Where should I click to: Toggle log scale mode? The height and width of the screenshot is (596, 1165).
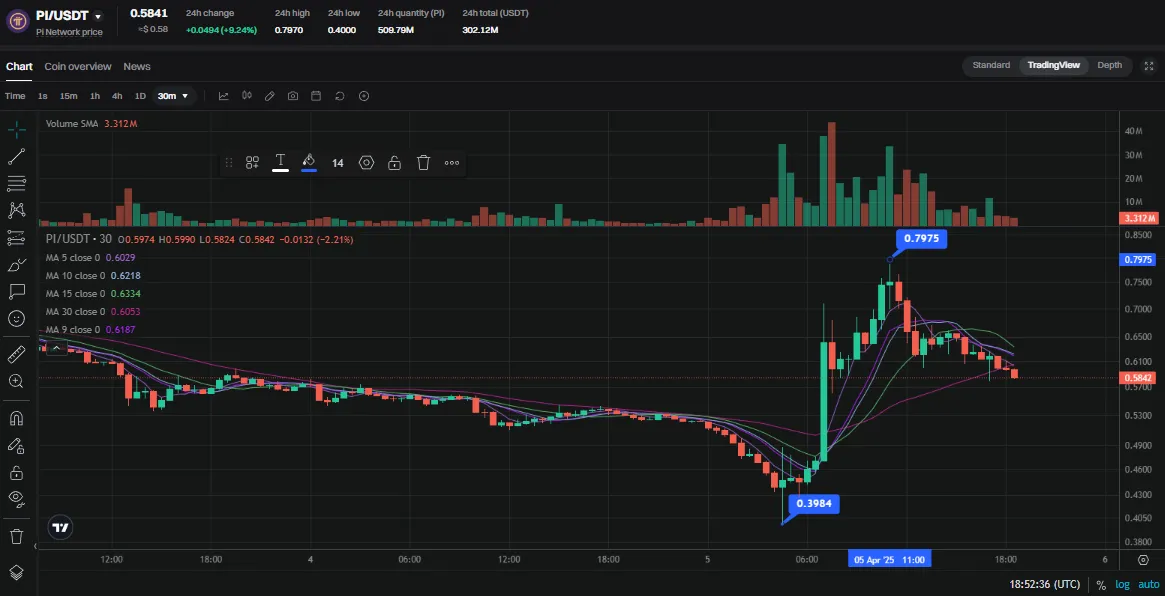click(1122, 584)
